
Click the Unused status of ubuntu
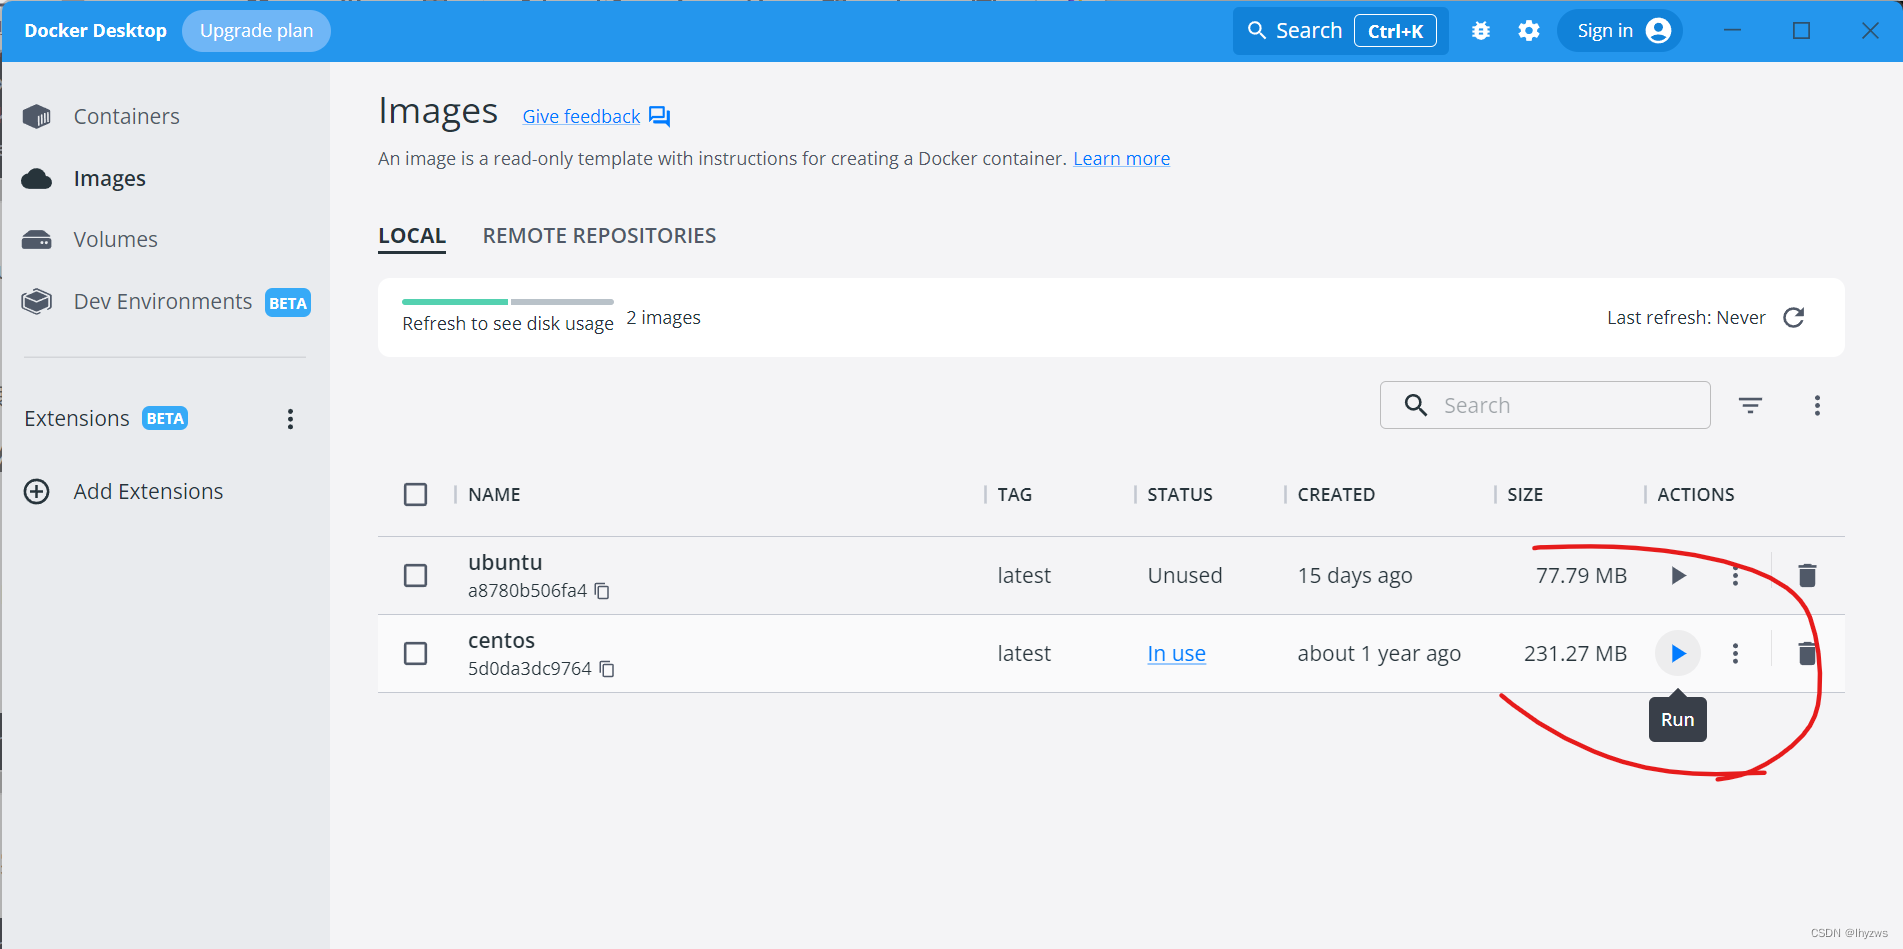tap(1185, 576)
